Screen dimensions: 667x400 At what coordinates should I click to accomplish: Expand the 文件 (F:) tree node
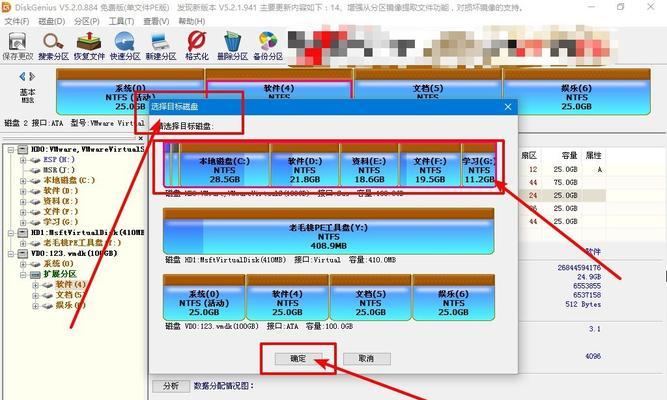(x=23, y=212)
